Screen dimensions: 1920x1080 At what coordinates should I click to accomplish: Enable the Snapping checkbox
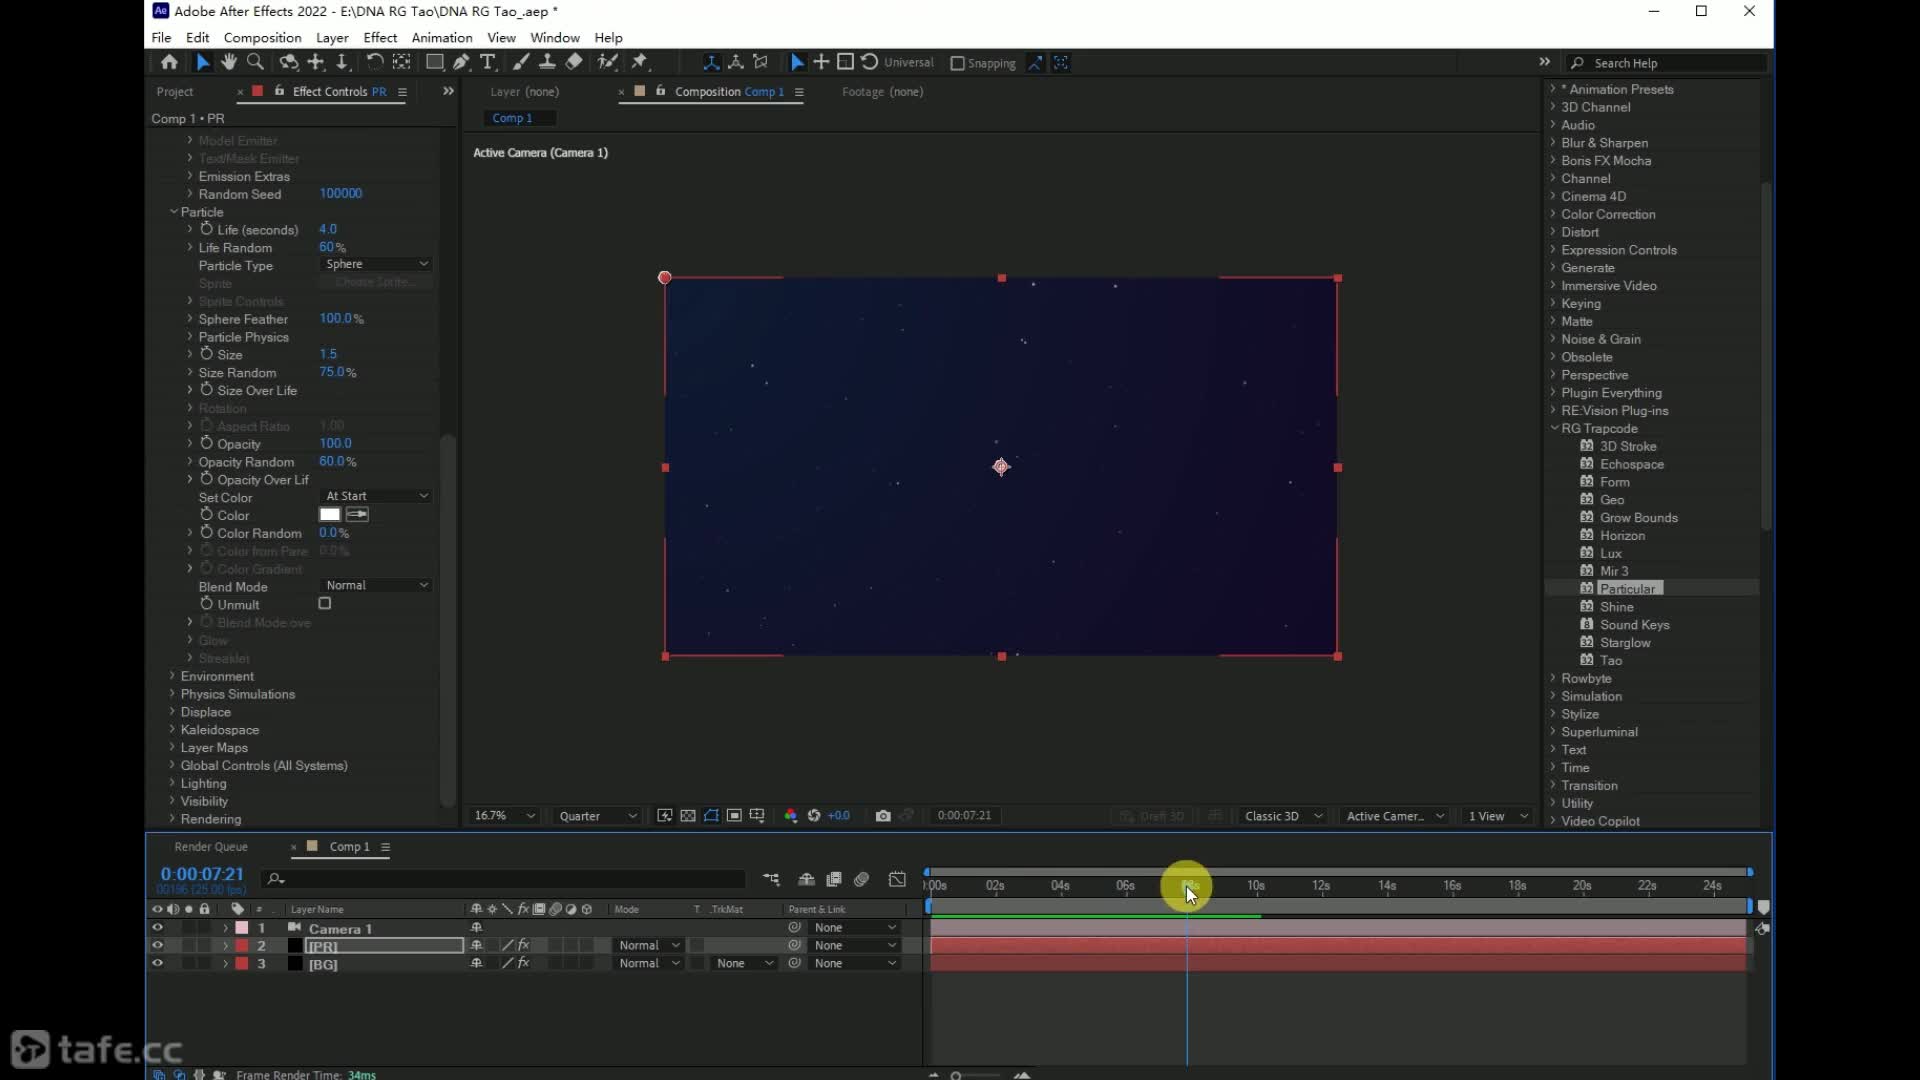point(957,63)
